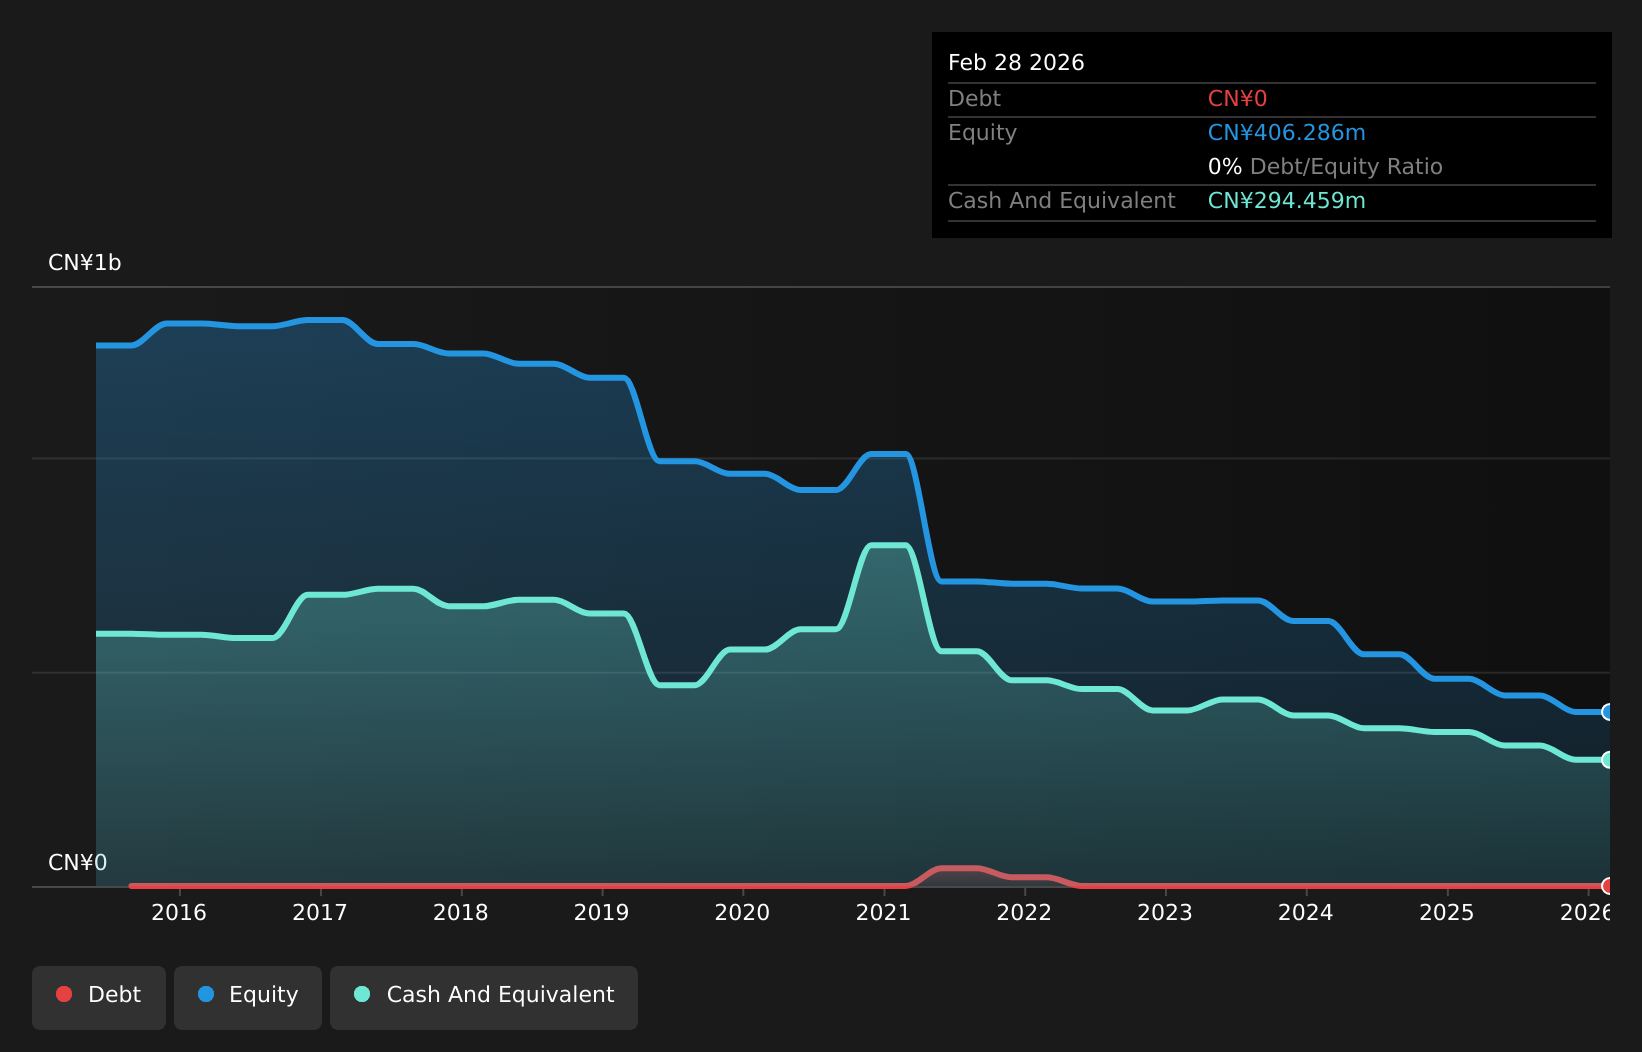This screenshot has height=1052, width=1642.
Task: Click the 2023 x-axis label
Action: (x=1165, y=913)
